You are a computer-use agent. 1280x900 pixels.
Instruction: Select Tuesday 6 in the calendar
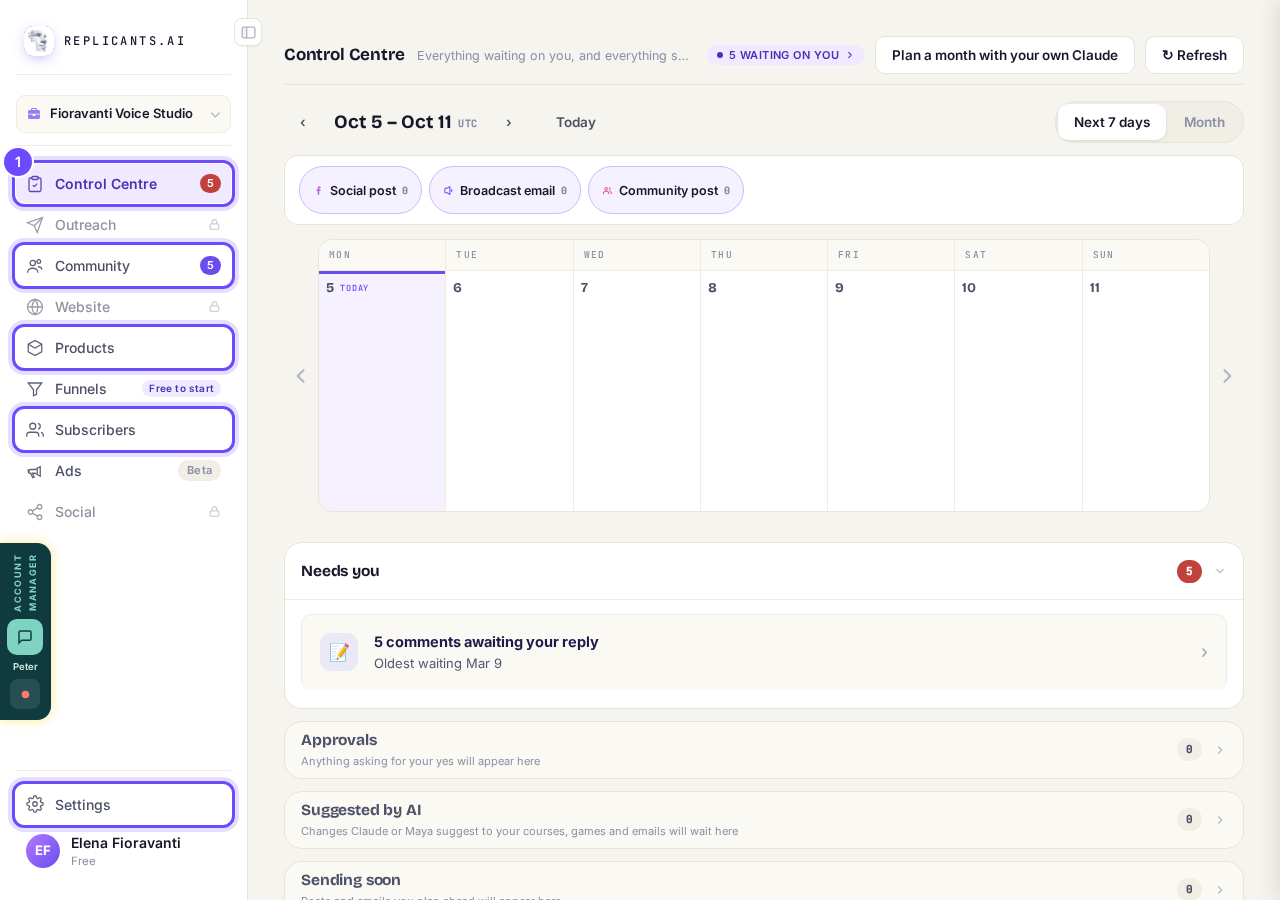click(x=509, y=391)
